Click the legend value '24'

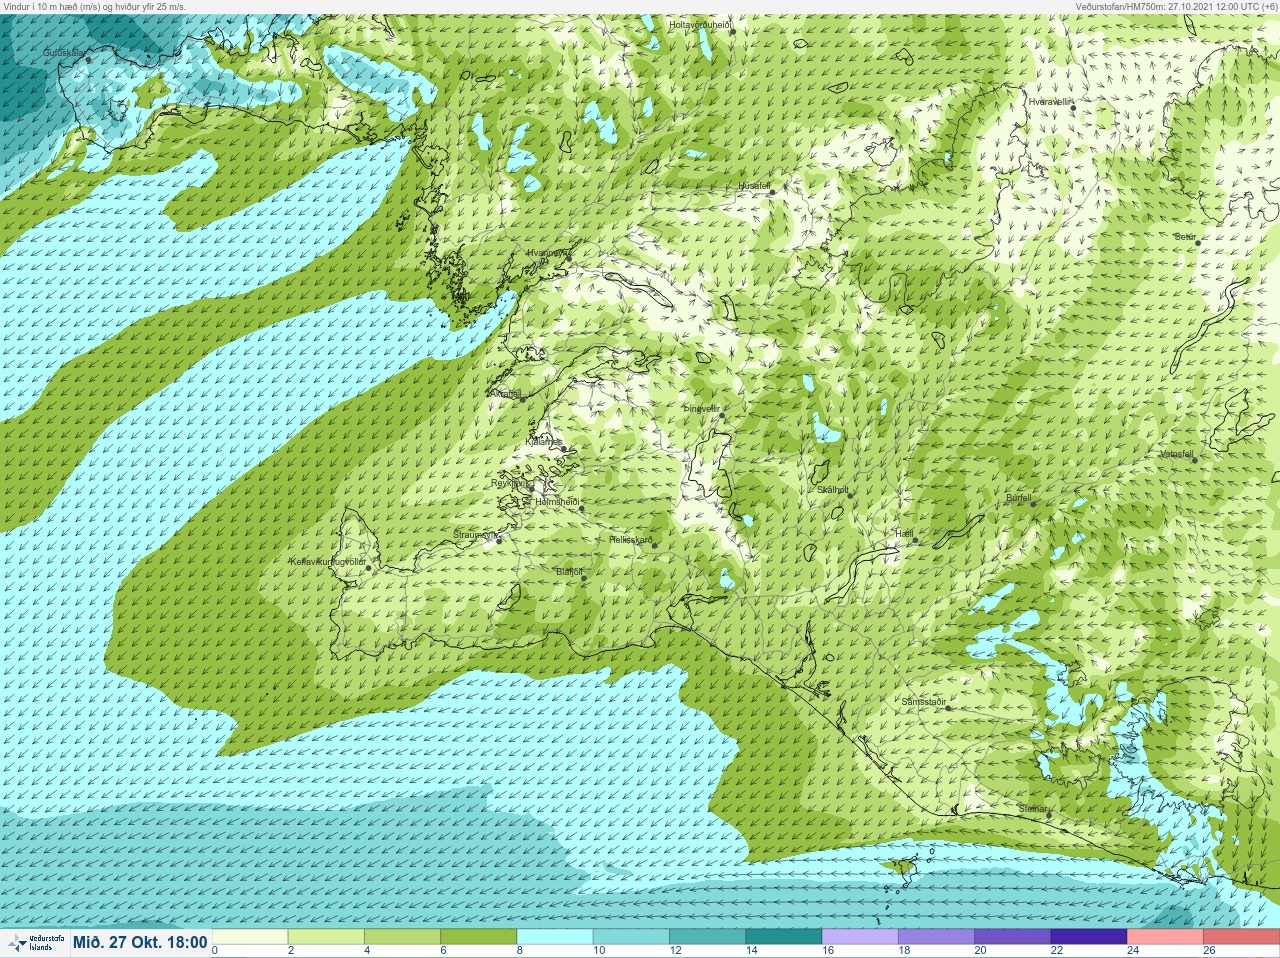[1133, 950]
